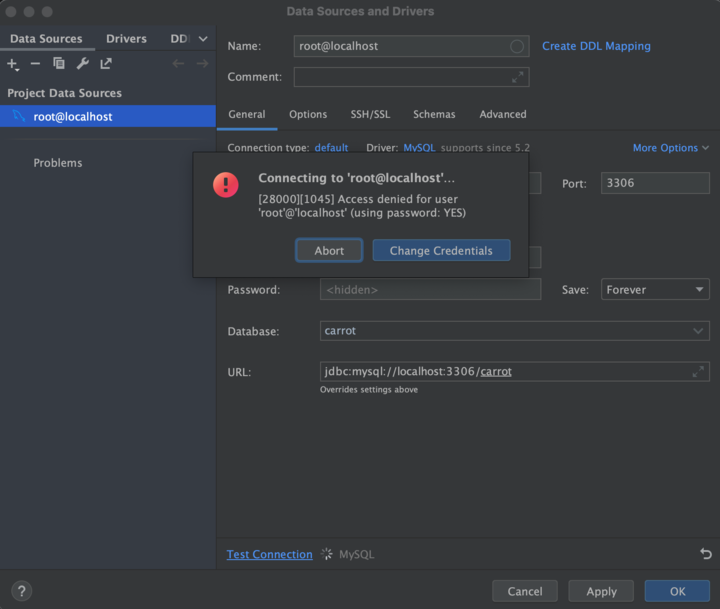Open the Save Forever dropdown
The height and width of the screenshot is (609, 720).
tap(655, 289)
